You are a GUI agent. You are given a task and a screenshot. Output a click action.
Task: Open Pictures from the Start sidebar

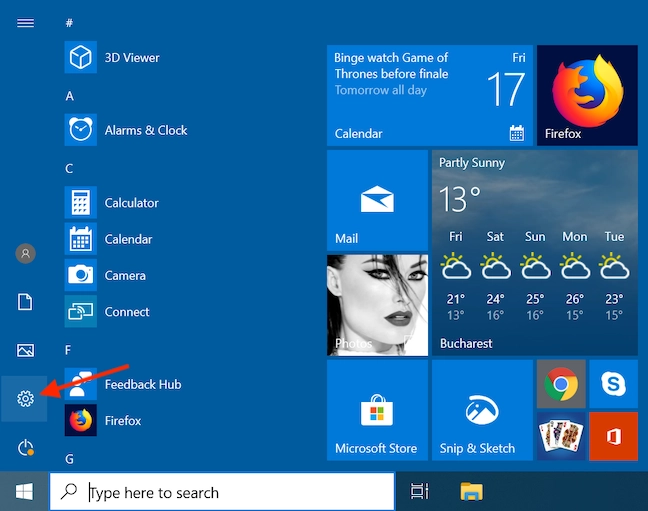(x=25, y=350)
